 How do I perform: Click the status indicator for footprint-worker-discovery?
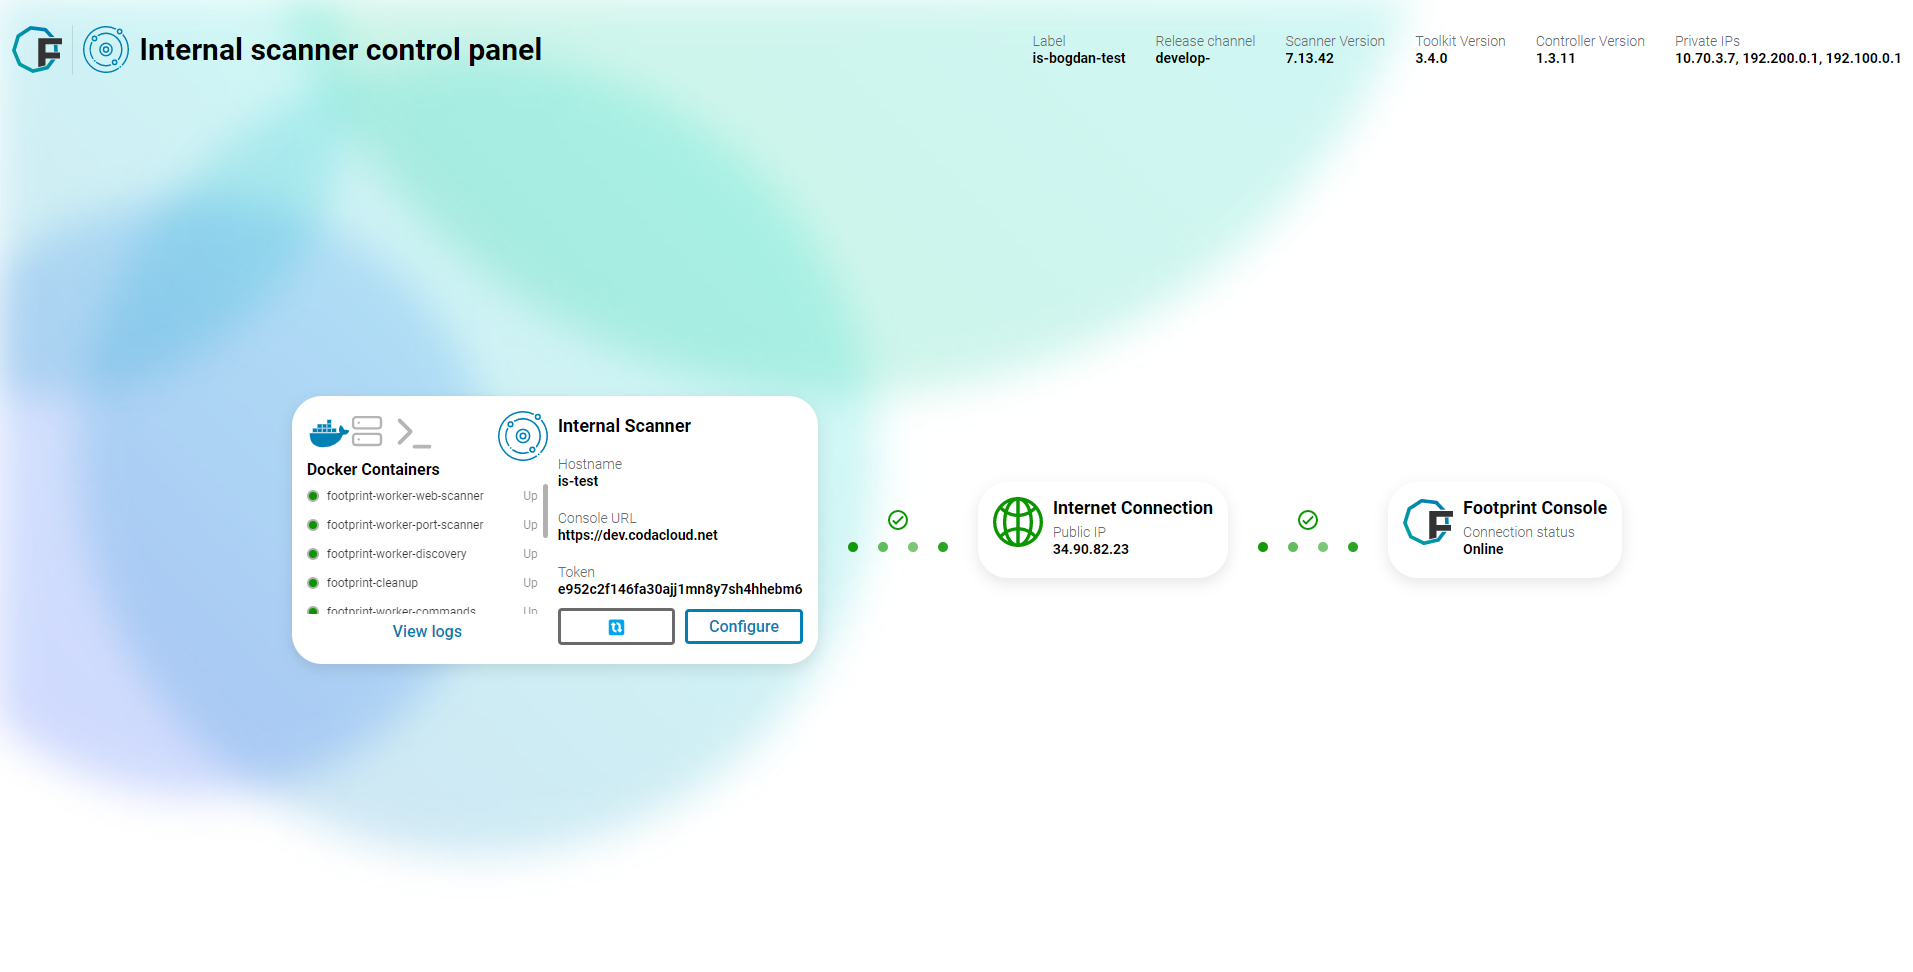[314, 553]
